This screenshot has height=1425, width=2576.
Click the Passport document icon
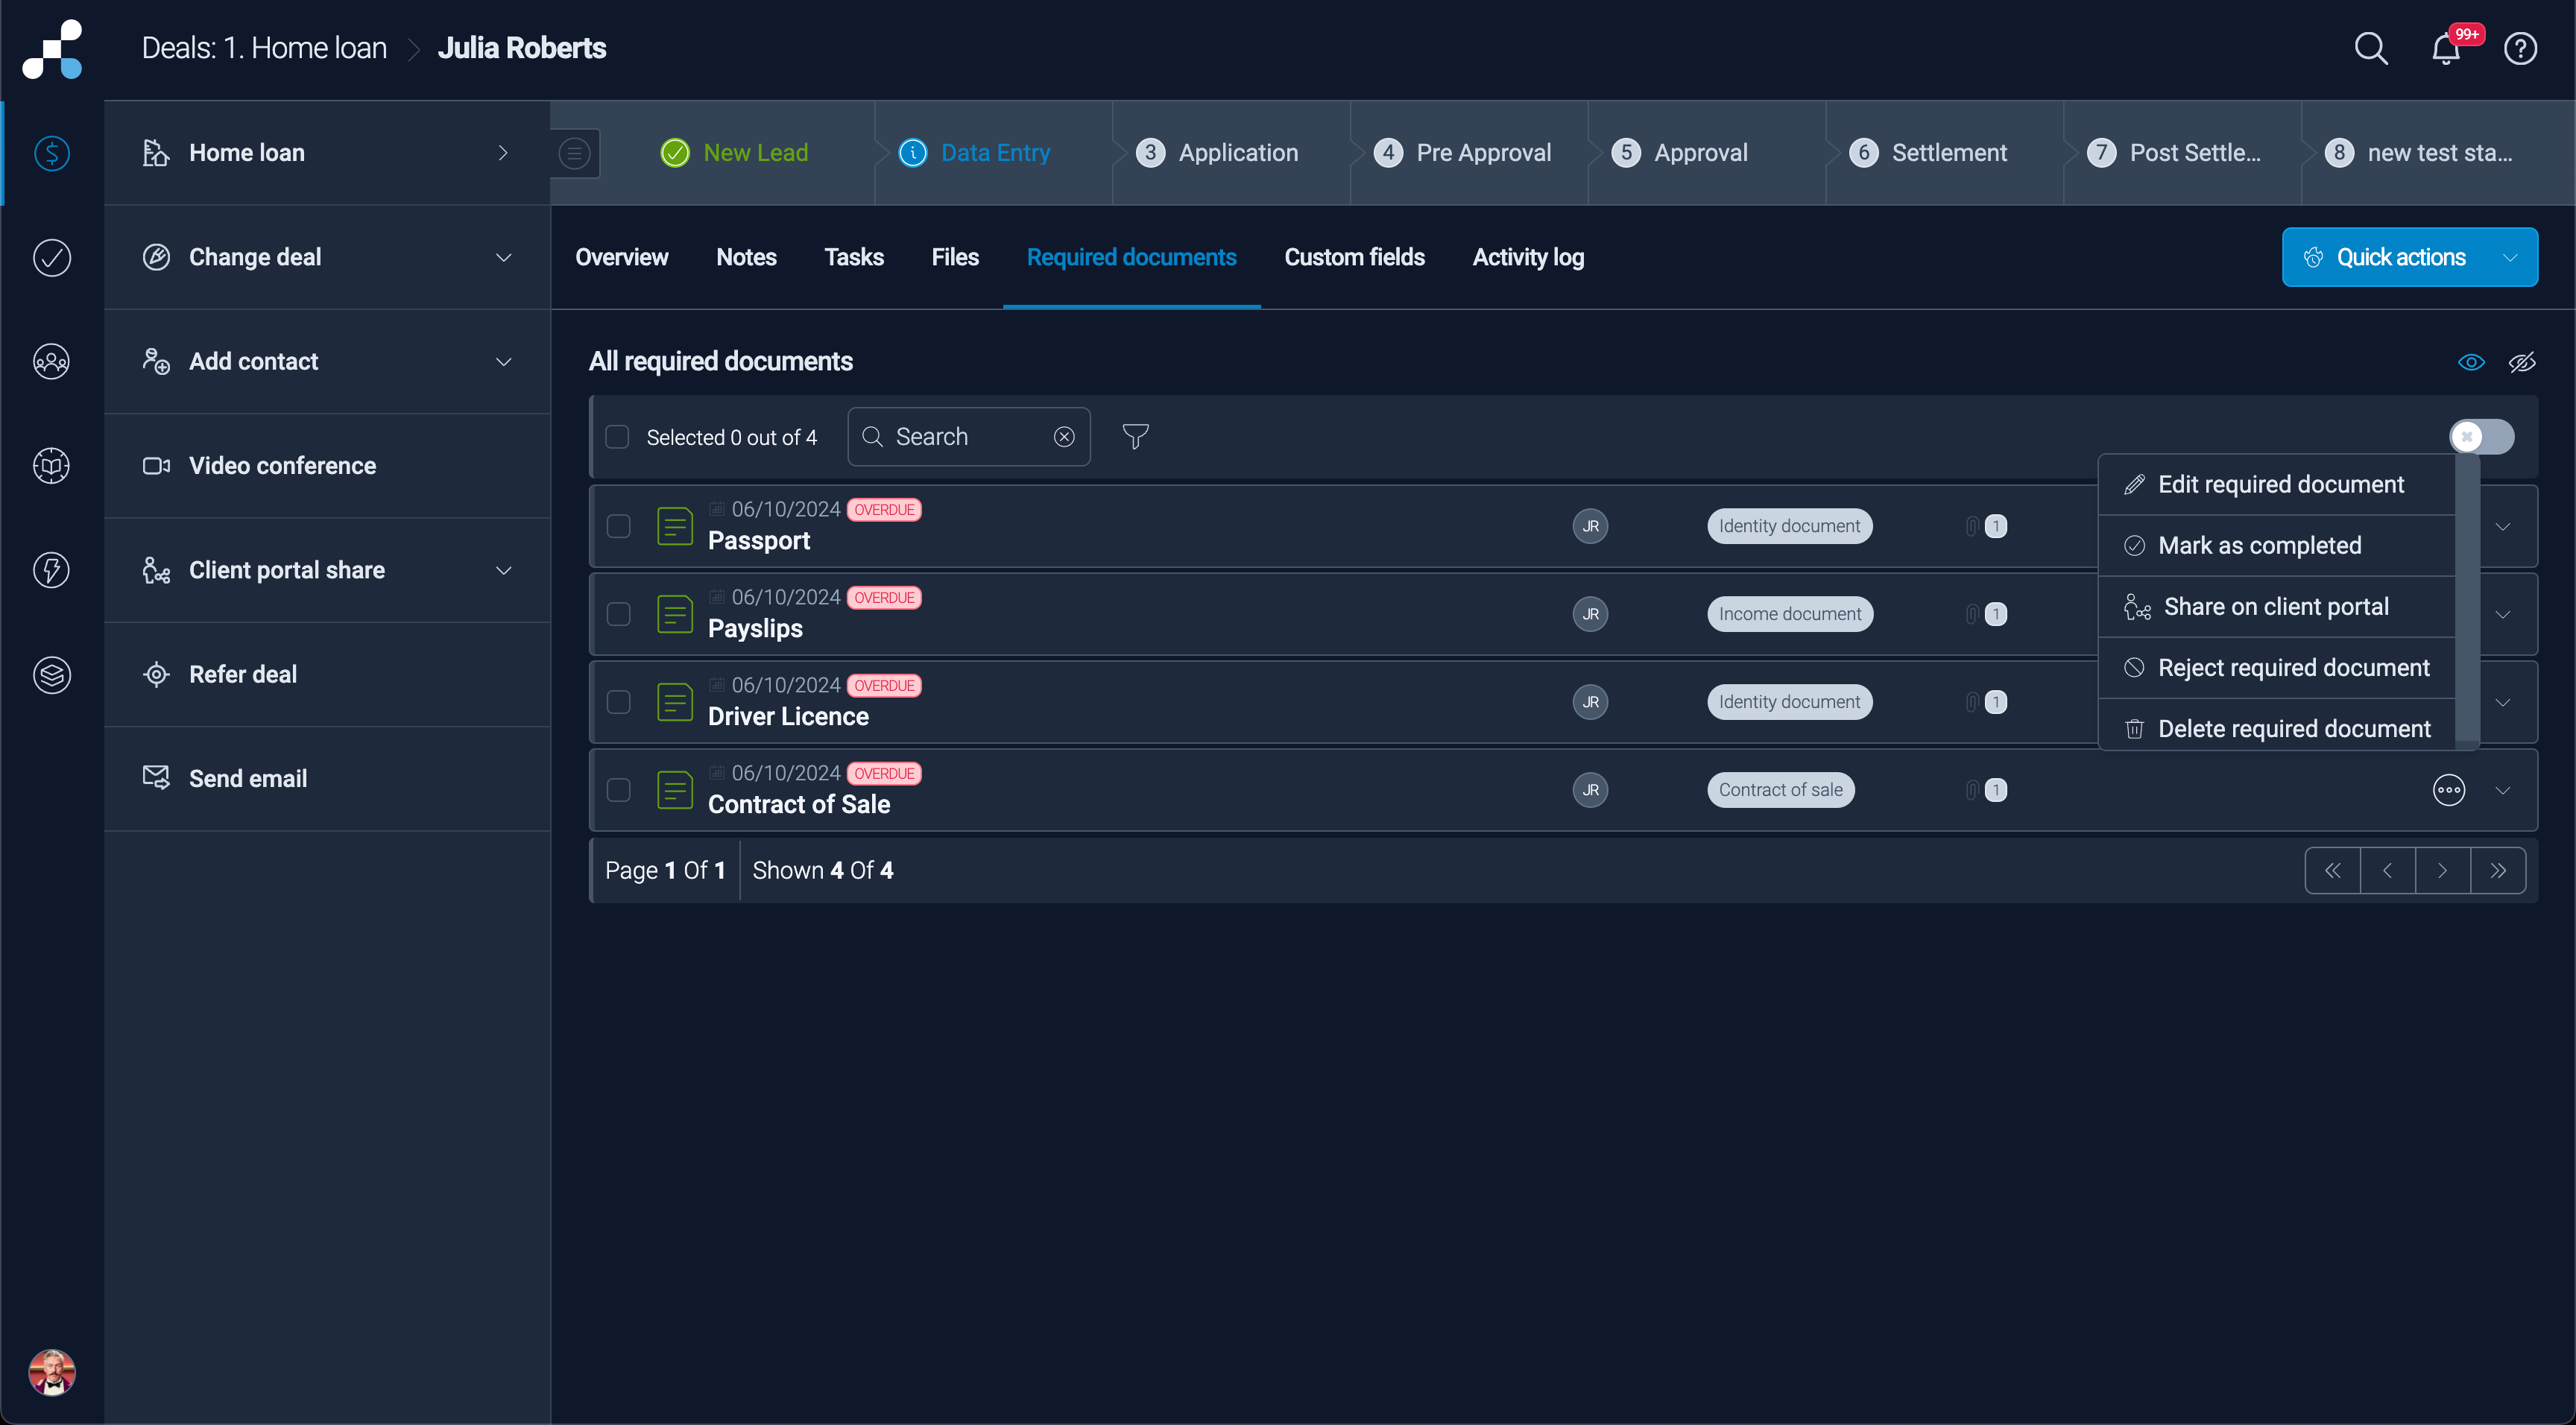click(675, 525)
